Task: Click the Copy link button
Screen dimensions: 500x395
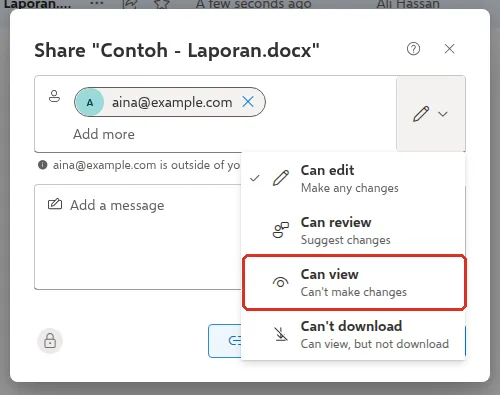Action: click(225, 341)
